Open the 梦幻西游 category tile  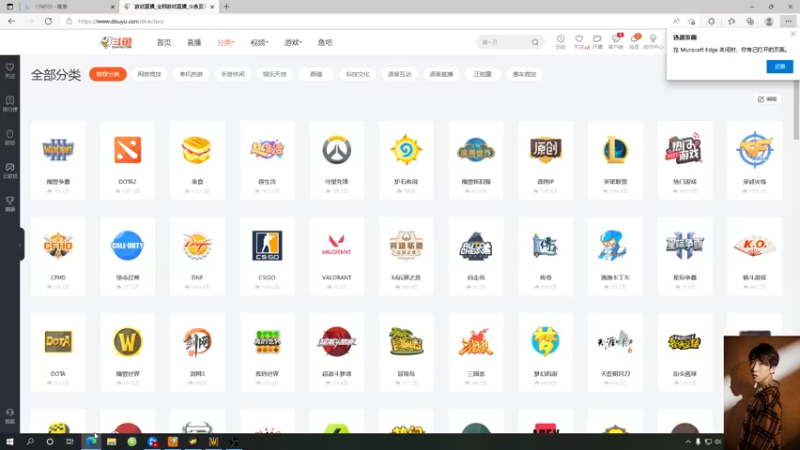tap(545, 352)
